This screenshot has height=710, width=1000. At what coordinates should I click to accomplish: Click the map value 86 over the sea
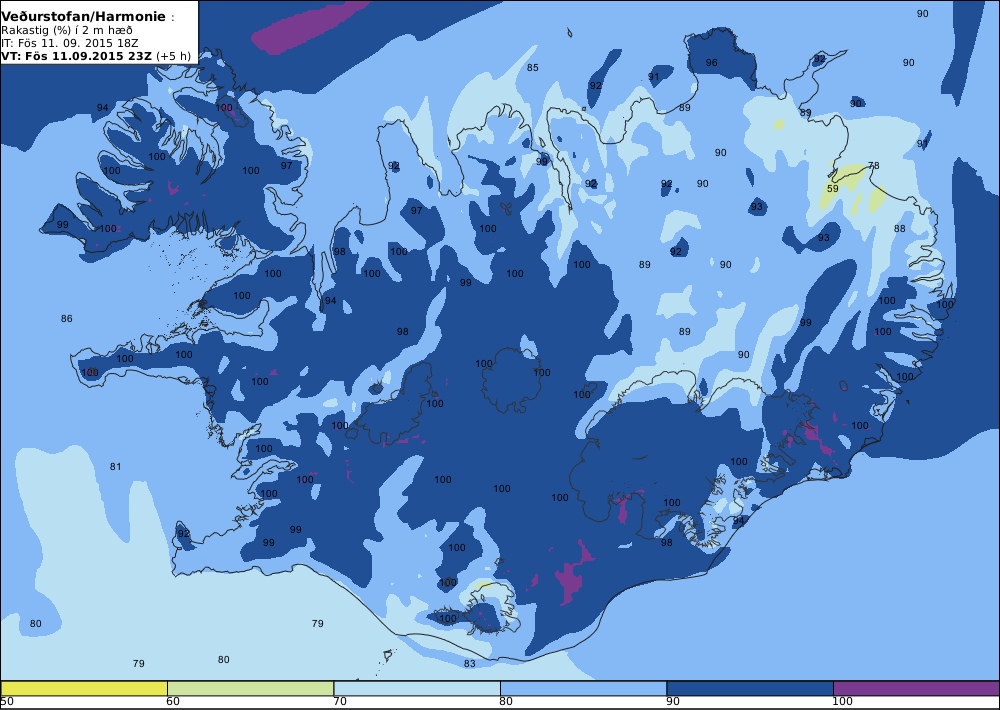(66, 318)
